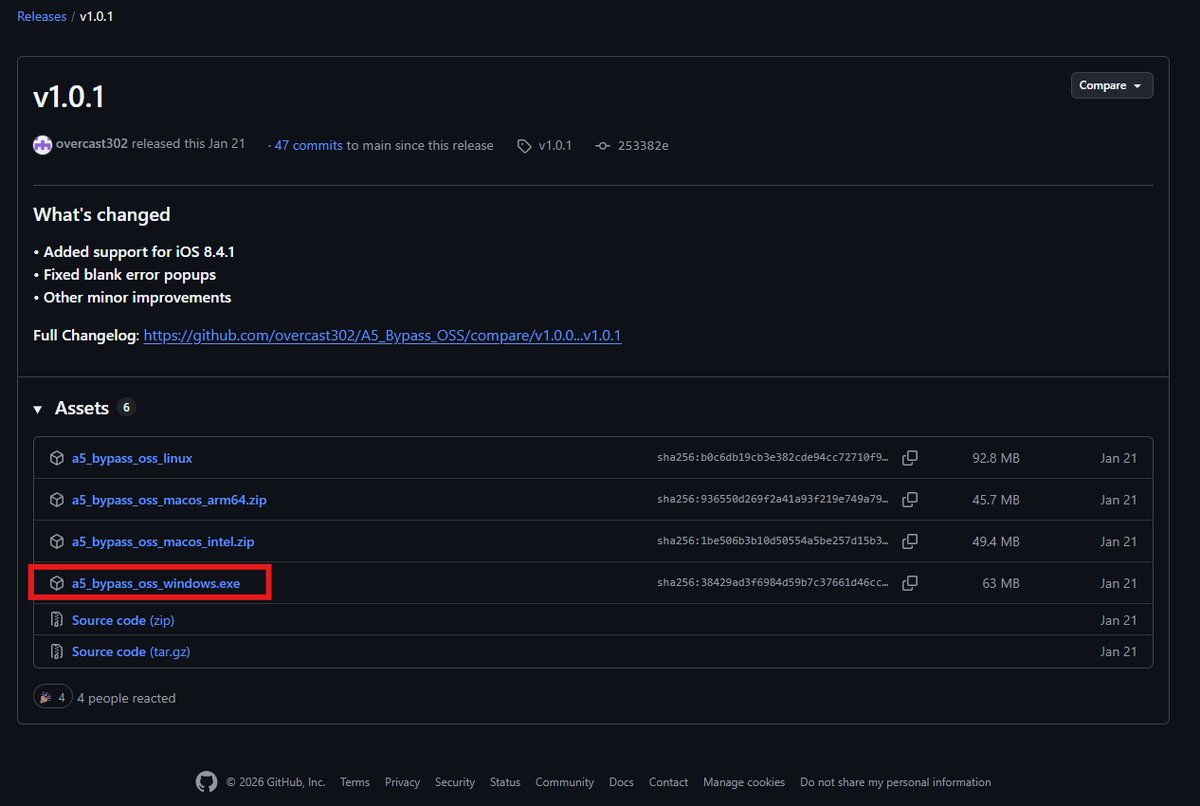The width and height of the screenshot is (1200, 806).
Task: Copy sha256 hash for a5_bypass_oss_macos_arm64.zip
Action: [910, 499]
